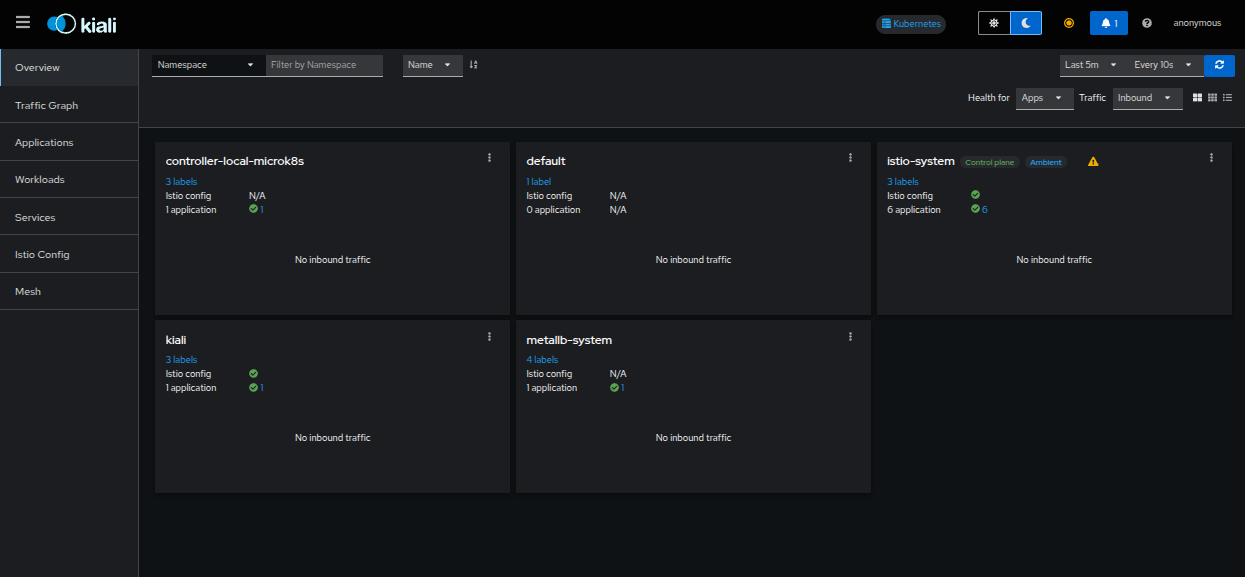Screen dimensions: 1245x577
Task: Click the refresh icon button
Action: pyautogui.click(x=1219, y=65)
